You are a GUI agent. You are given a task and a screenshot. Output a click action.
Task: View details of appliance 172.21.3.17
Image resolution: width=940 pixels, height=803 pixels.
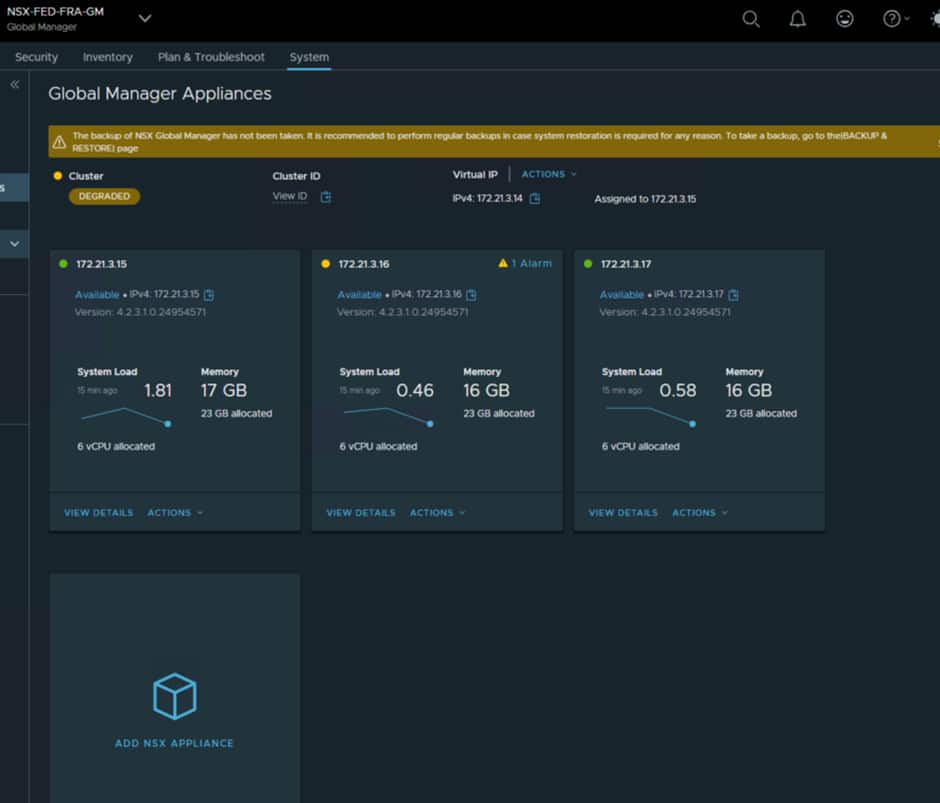point(623,513)
